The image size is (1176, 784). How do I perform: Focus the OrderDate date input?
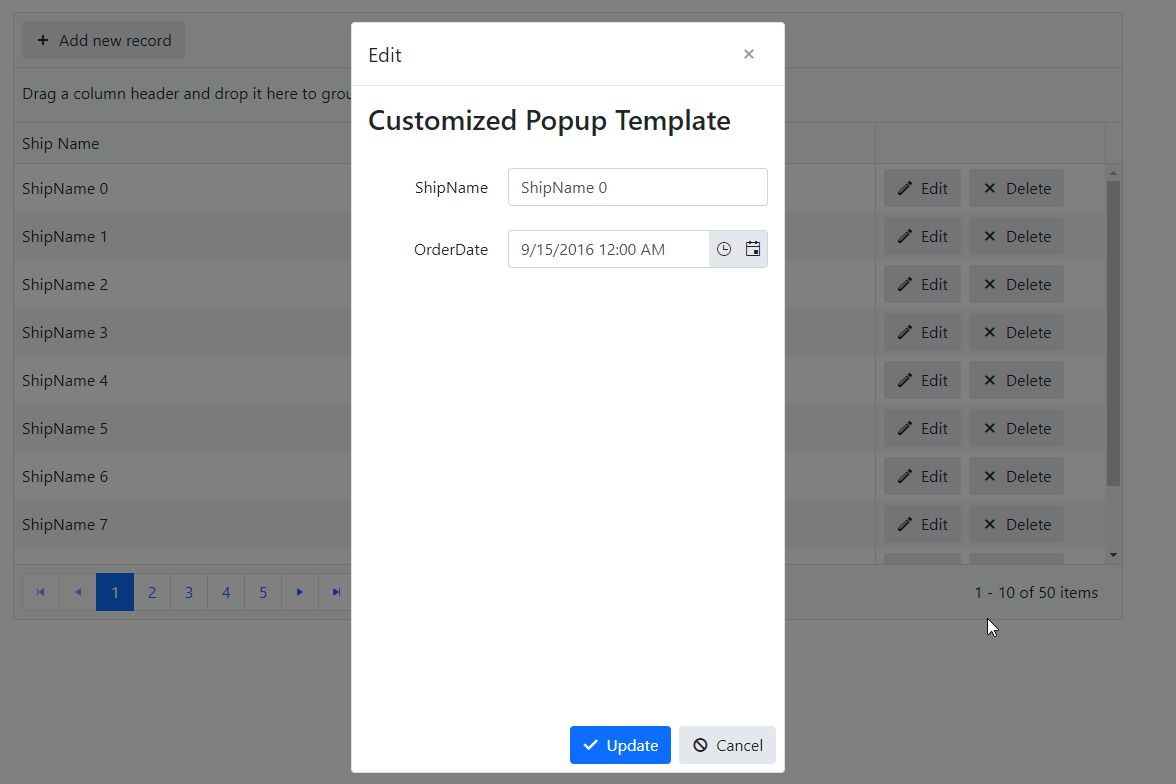coord(608,249)
